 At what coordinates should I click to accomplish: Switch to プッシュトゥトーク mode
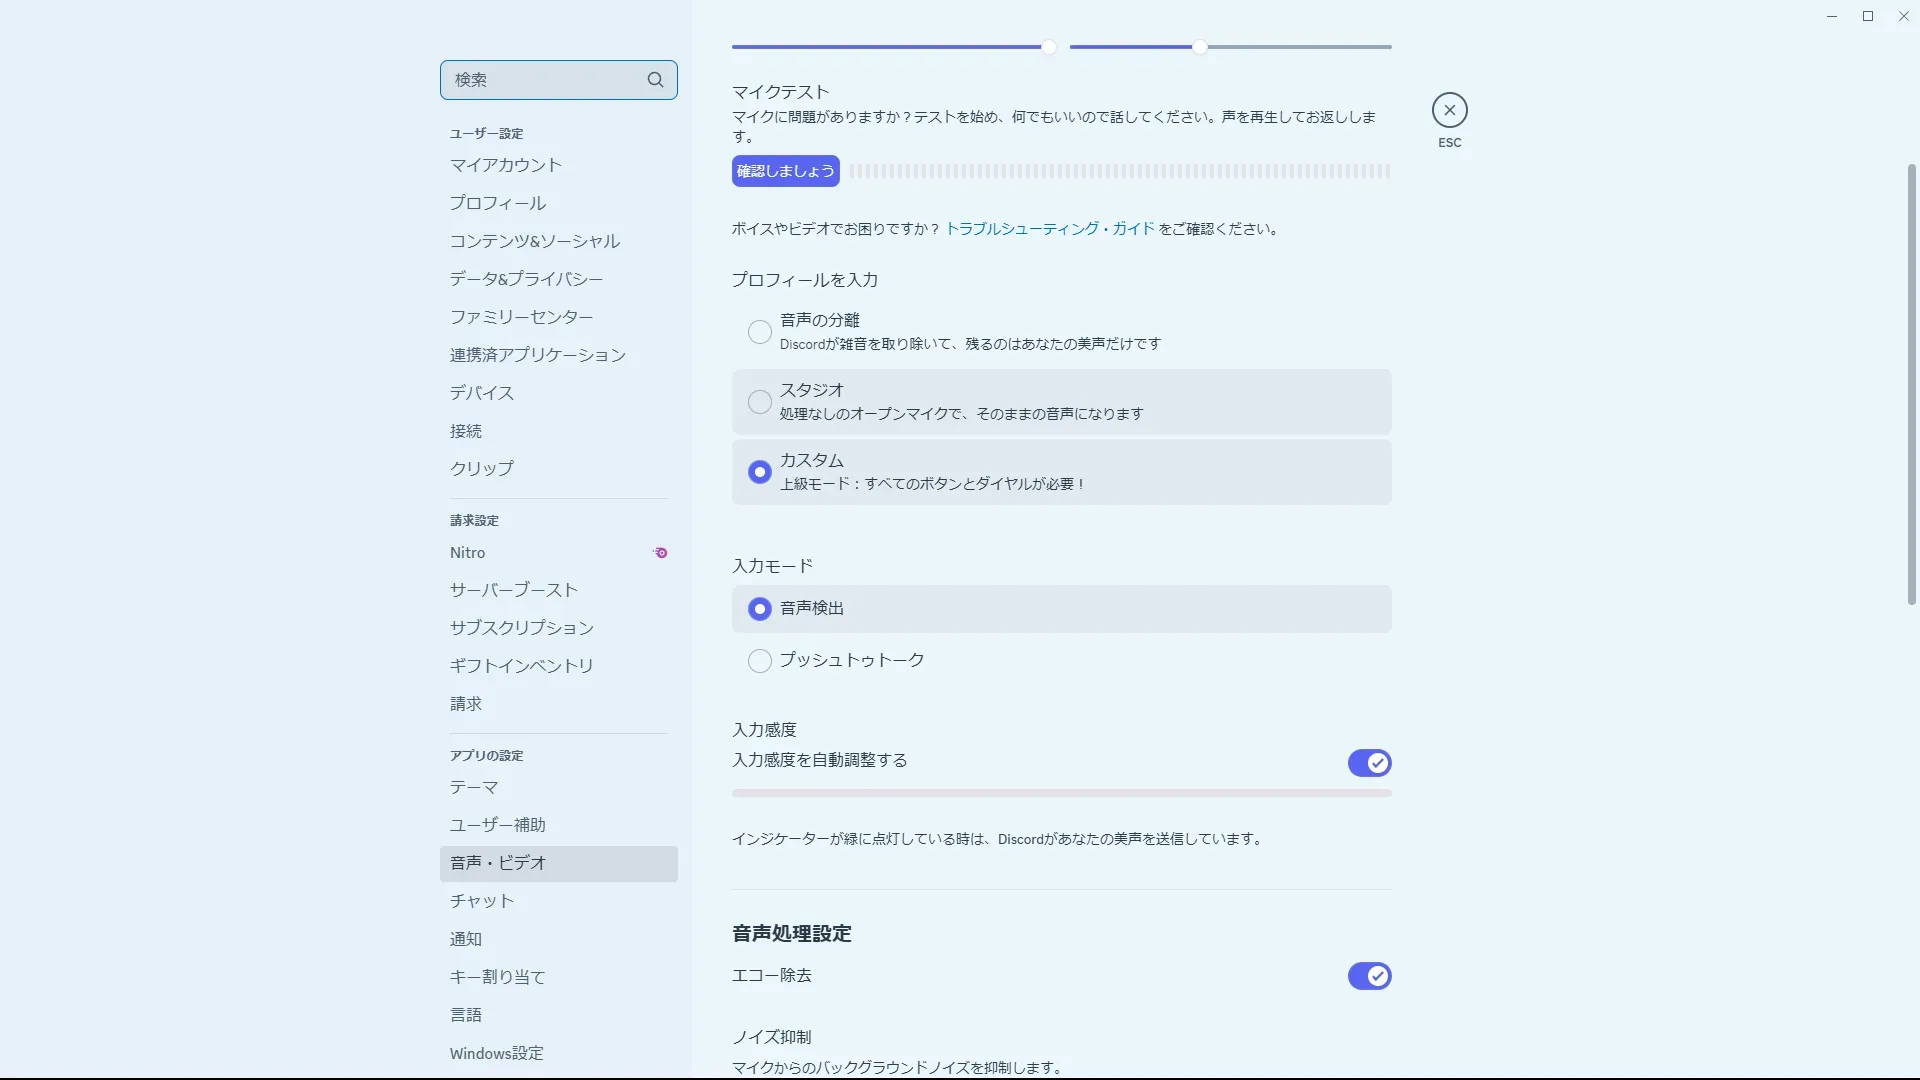coord(760,661)
